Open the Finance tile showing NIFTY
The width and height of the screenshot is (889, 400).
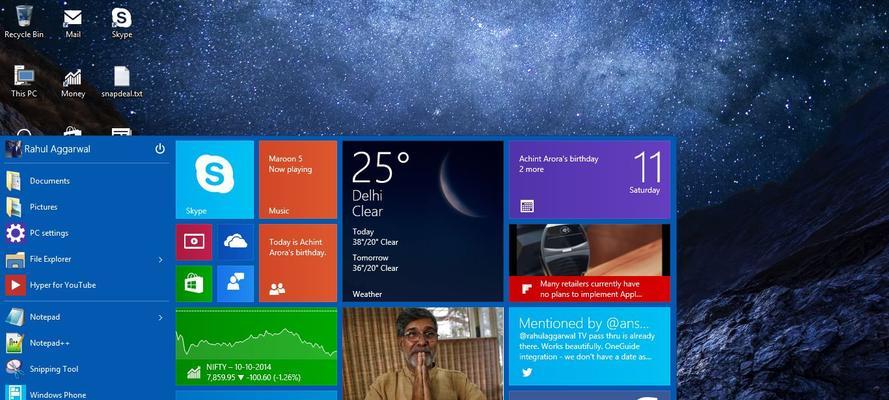pyautogui.click(x=256, y=346)
